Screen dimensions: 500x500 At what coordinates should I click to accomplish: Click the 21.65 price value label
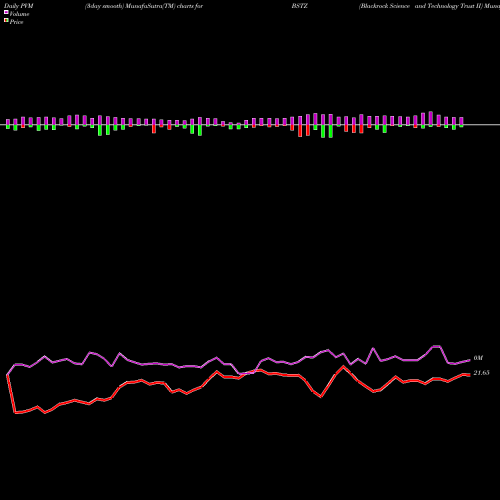(x=481, y=373)
